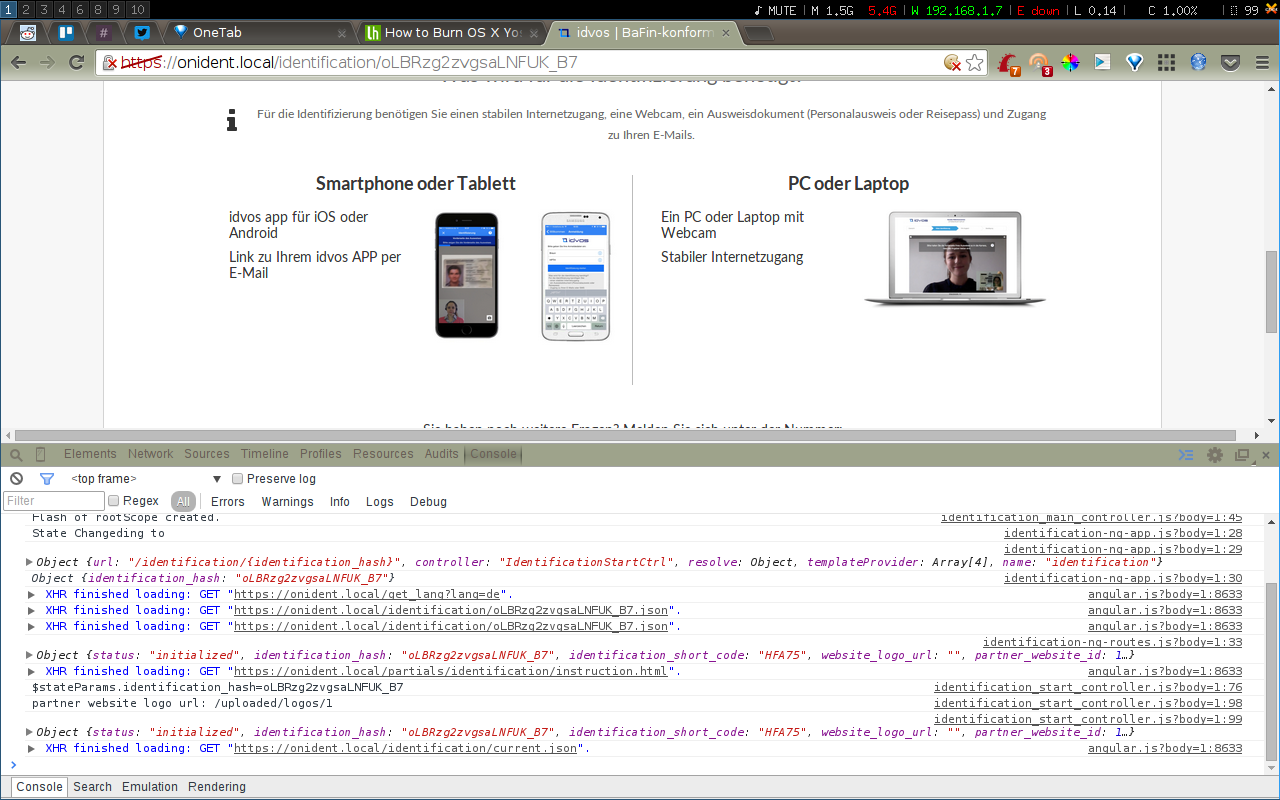Switch to the Audits panel
This screenshot has width=1280, height=800.
442,454
